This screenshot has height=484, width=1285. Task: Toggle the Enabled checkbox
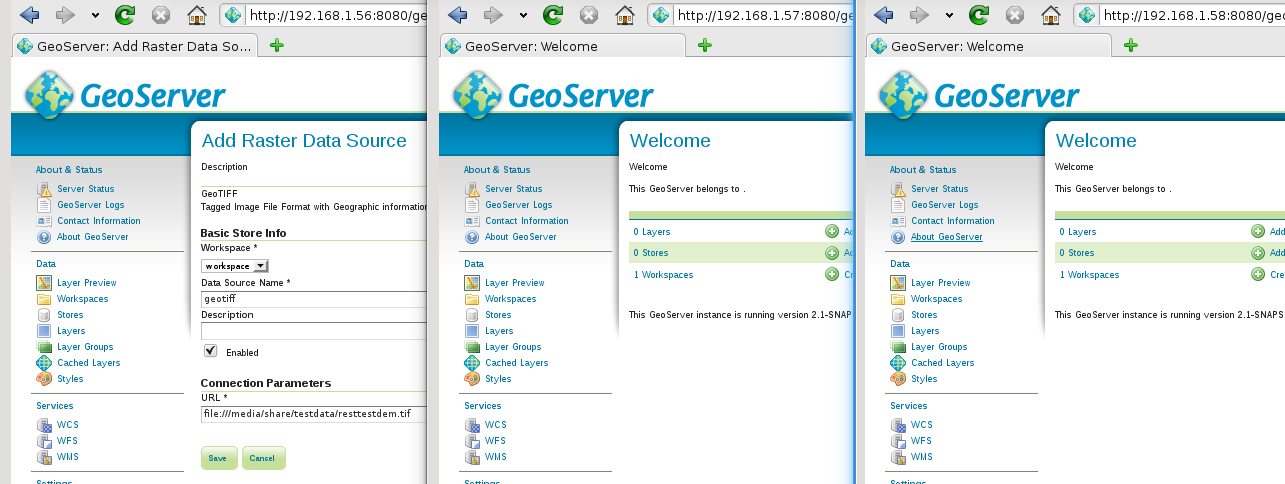pos(210,351)
